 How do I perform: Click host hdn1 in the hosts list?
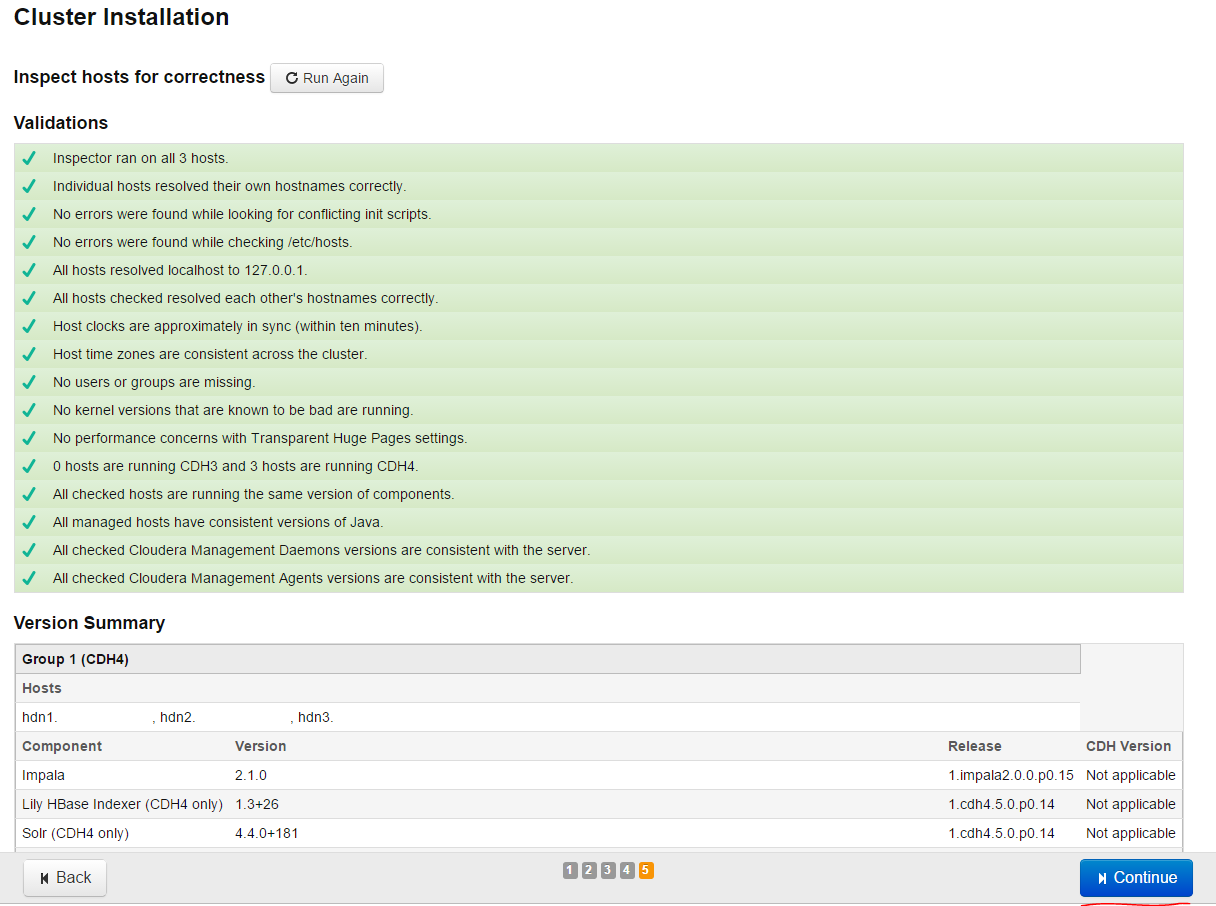pyautogui.click(x=40, y=717)
